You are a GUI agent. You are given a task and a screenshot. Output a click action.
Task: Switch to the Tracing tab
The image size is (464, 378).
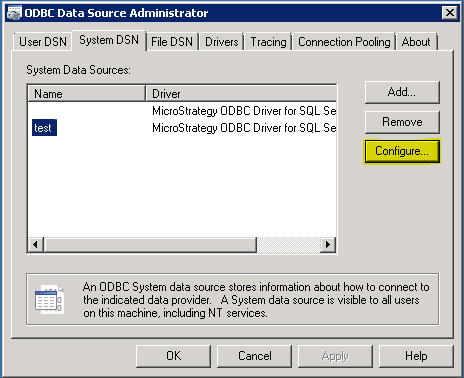pos(268,42)
